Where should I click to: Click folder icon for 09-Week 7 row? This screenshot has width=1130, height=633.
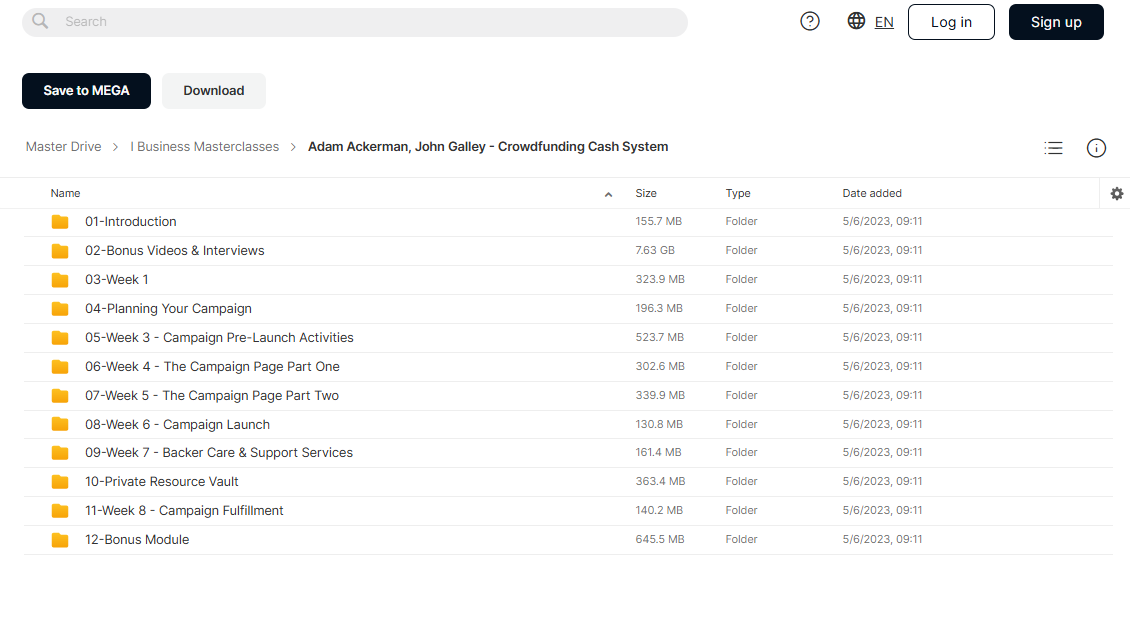(60, 453)
